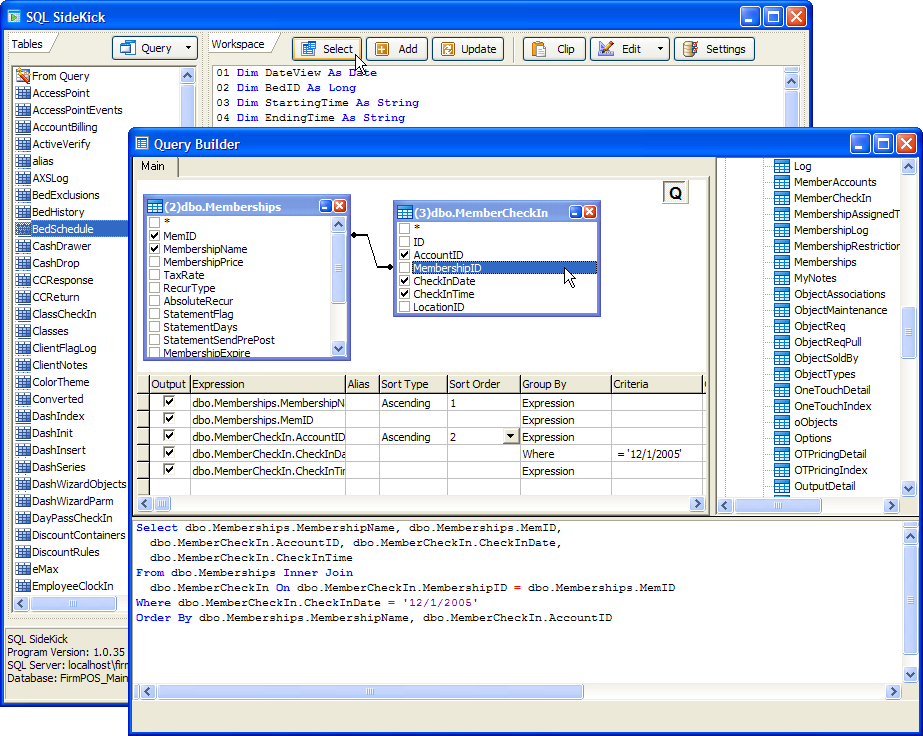Select the CashDrawer table icon

pyautogui.click(x=24, y=246)
